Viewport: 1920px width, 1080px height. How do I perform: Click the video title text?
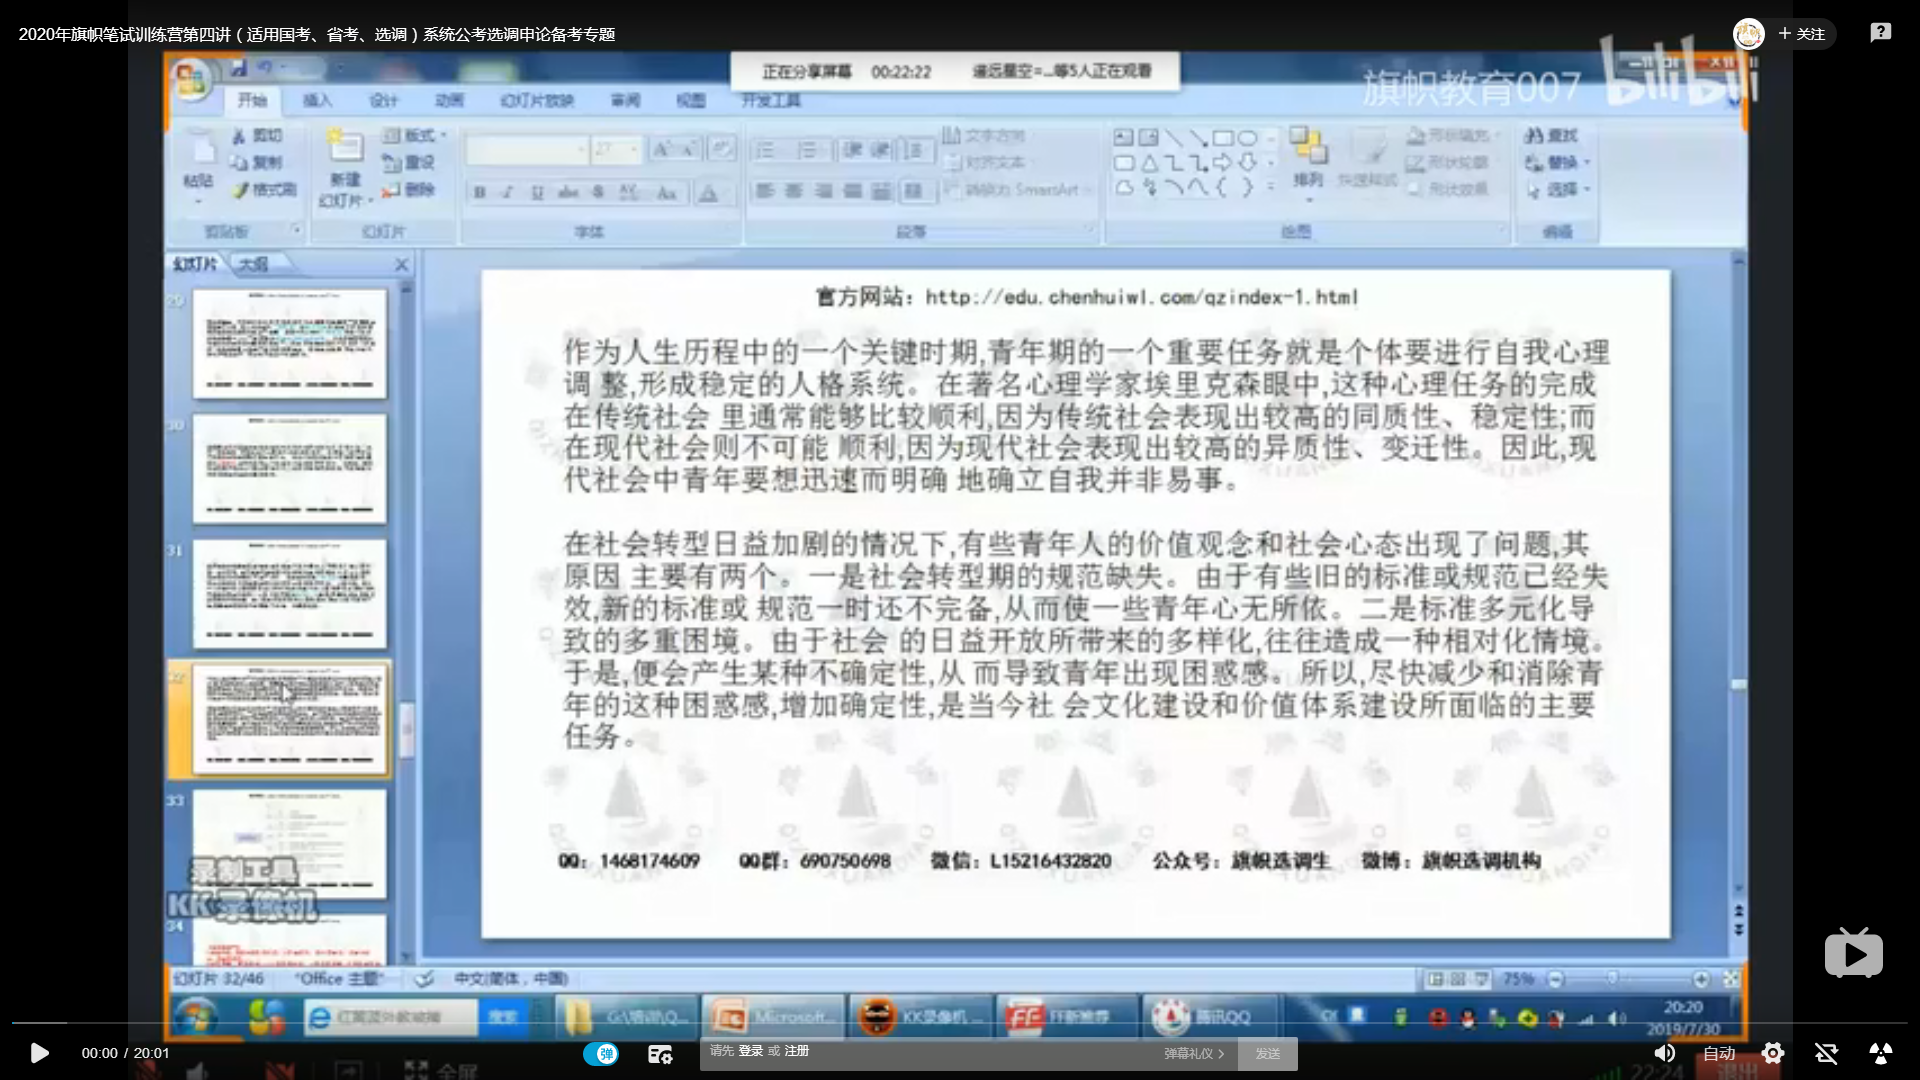(316, 34)
